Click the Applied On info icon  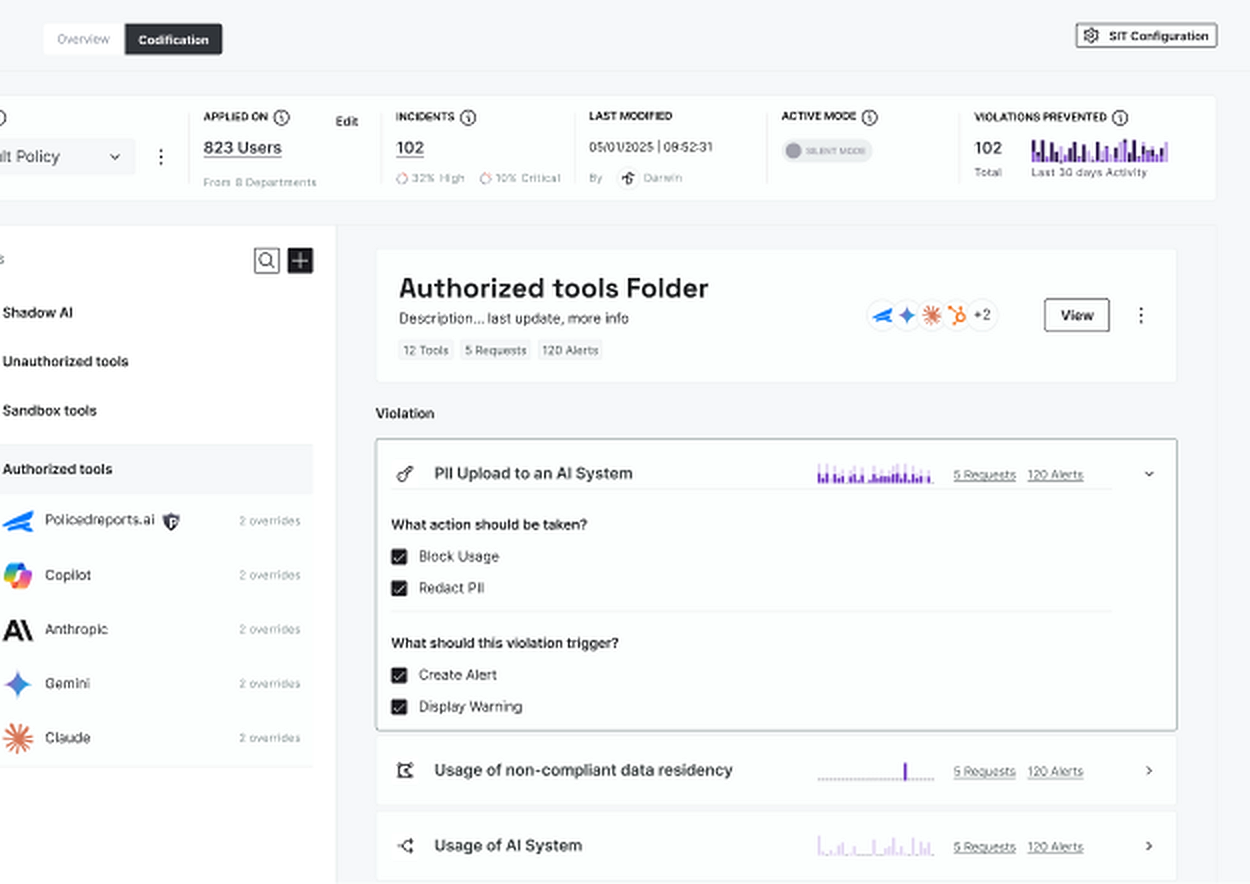pyautogui.click(x=282, y=117)
